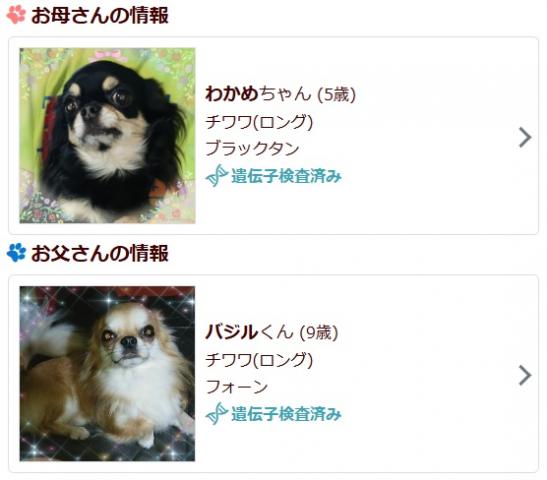Click チワワ(ロング) breed in father's card

pos(259,360)
